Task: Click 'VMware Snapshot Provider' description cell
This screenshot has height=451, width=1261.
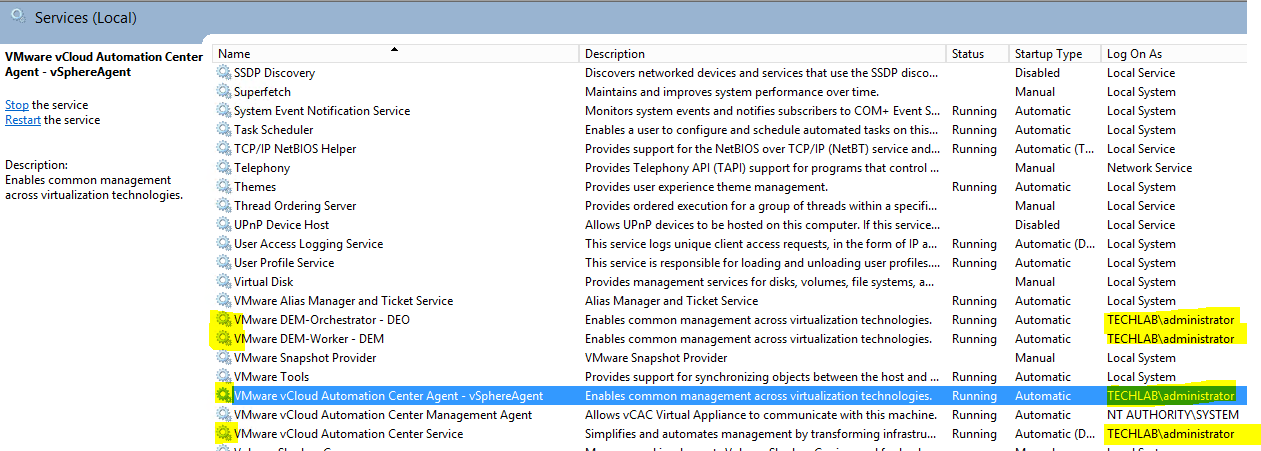Action: [x=656, y=358]
